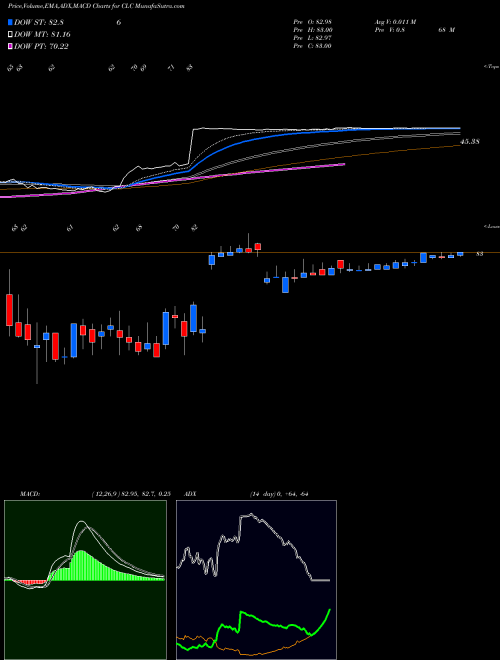Click the tall green MACD histogram peak
This screenshot has height=660, width=500.
pyautogui.click(x=81, y=565)
